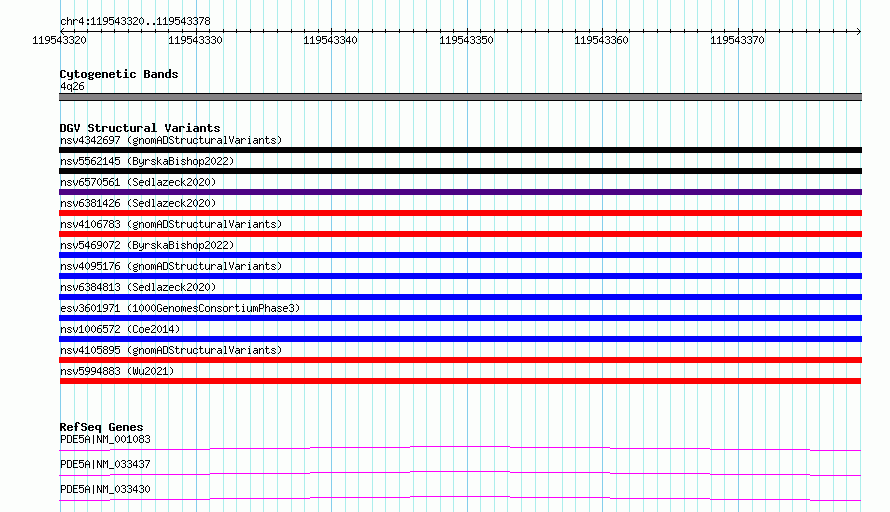Screen dimensions: 890x512
Task: Open nsv4095176 gnomADStructuralVariants label
Action: (171, 266)
